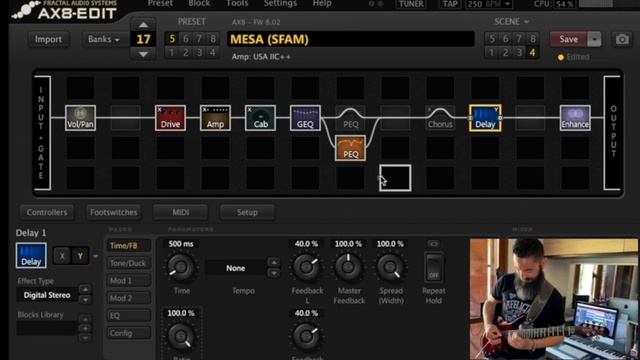The width and height of the screenshot is (640, 360).
Task: Switch to scene 2
Action: pos(505,52)
